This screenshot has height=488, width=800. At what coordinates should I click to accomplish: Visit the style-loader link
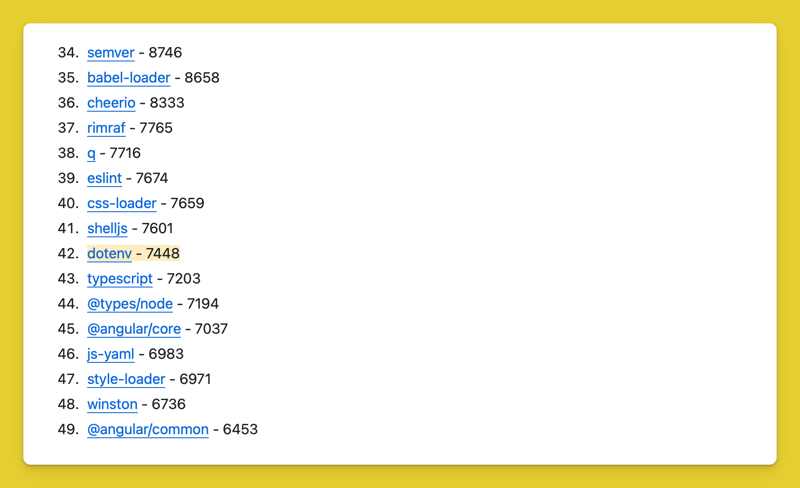[126, 379]
